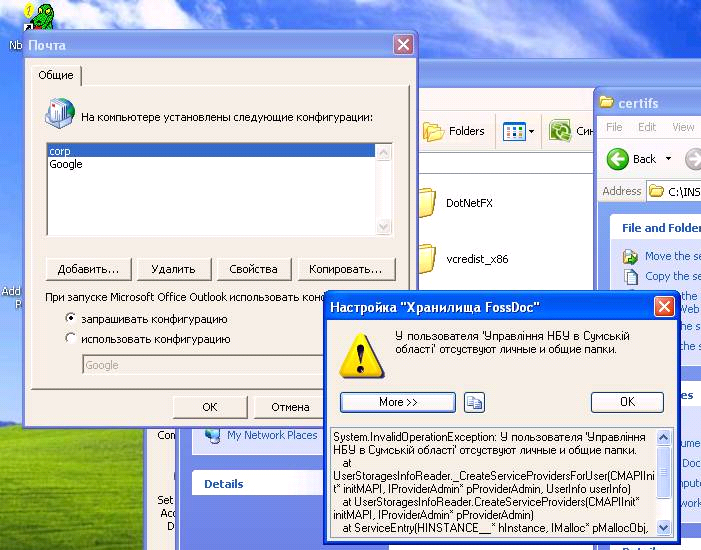Open the Views dropdown arrow
701x550 pixels.
click(532, 131)
